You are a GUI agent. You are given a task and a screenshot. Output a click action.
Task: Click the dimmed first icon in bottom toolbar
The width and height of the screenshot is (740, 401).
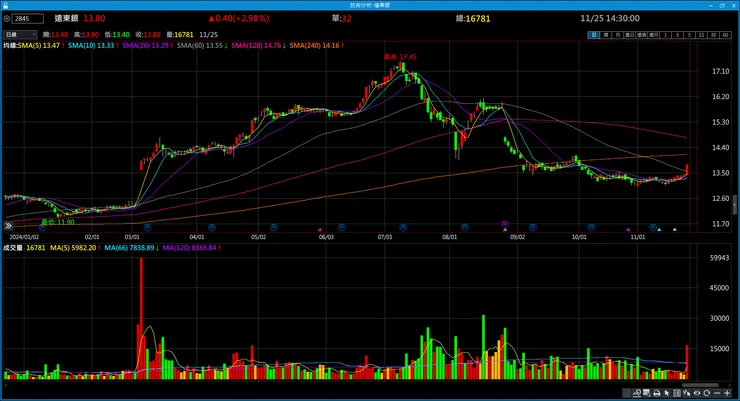pos(627,393)
